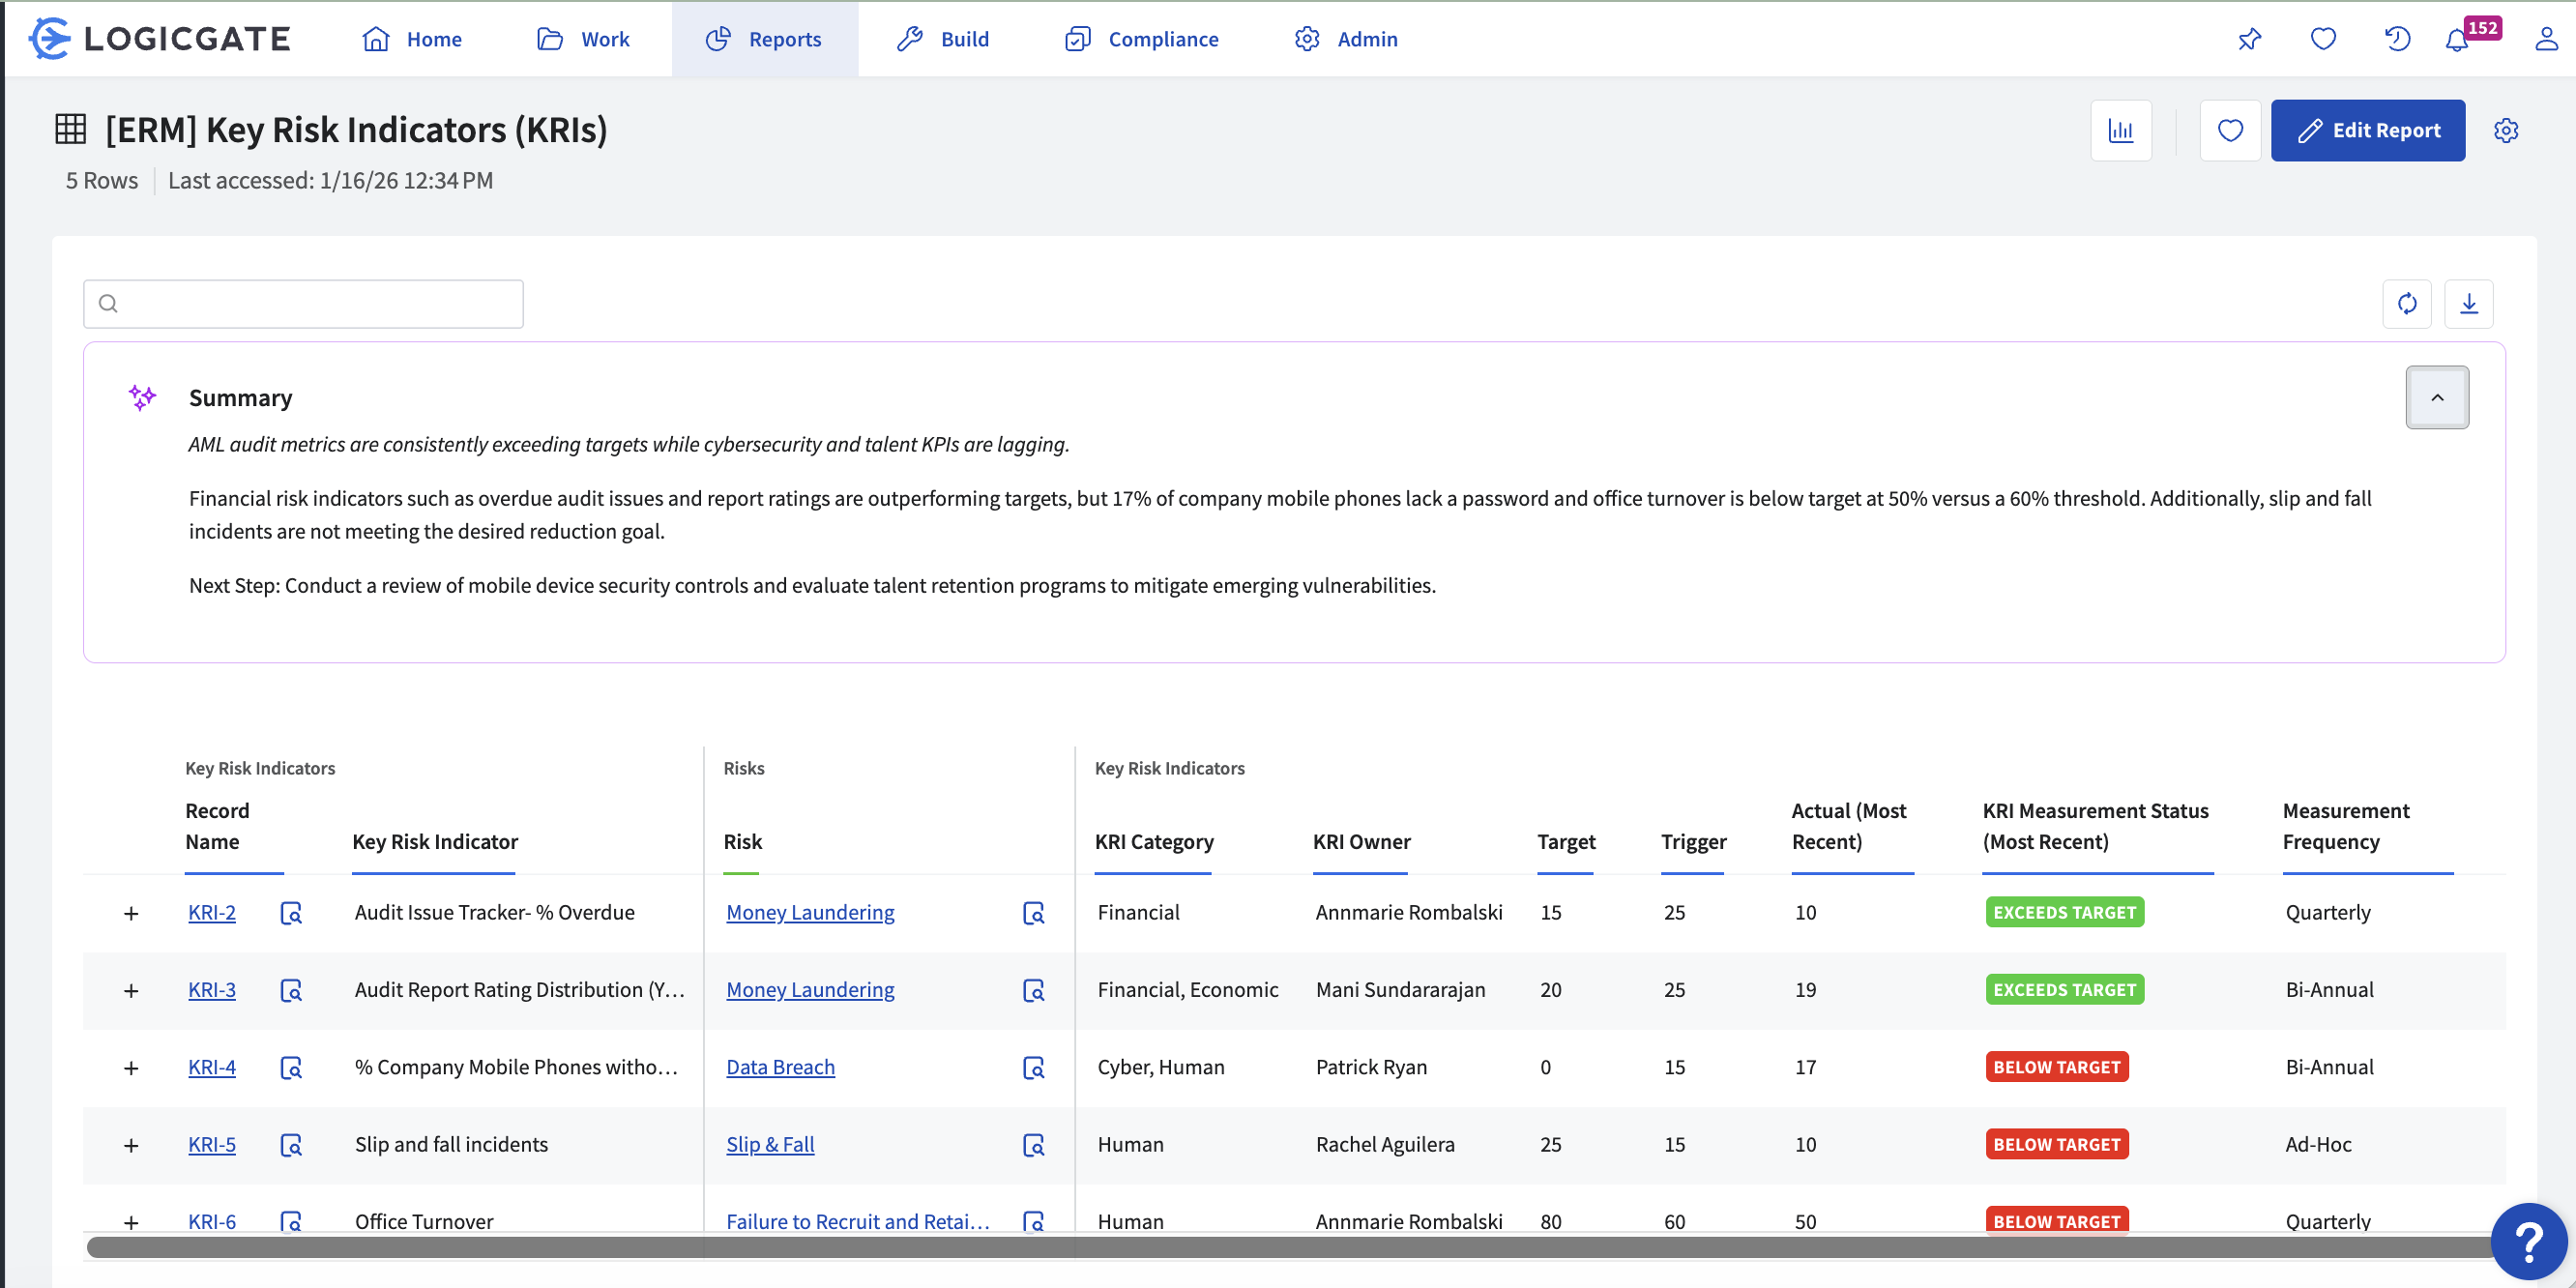
Task: Click the report search input field
Action: [303, 303]
